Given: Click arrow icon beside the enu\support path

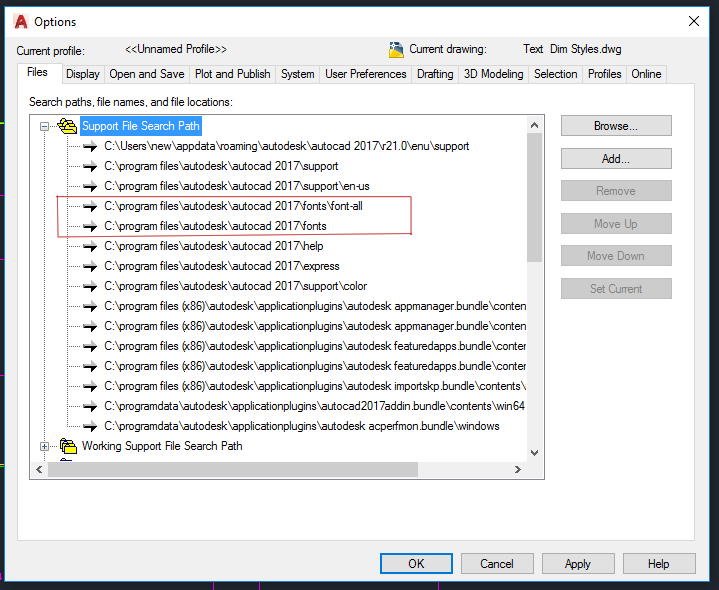Looking at the screenshot, I should 90,146.
